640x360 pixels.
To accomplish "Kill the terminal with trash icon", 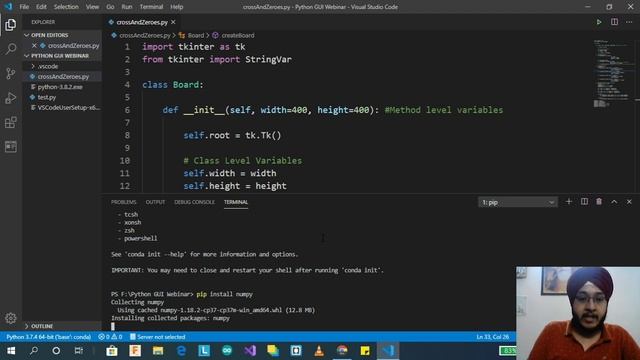I will pyautogui.click(x=599, y=202).
